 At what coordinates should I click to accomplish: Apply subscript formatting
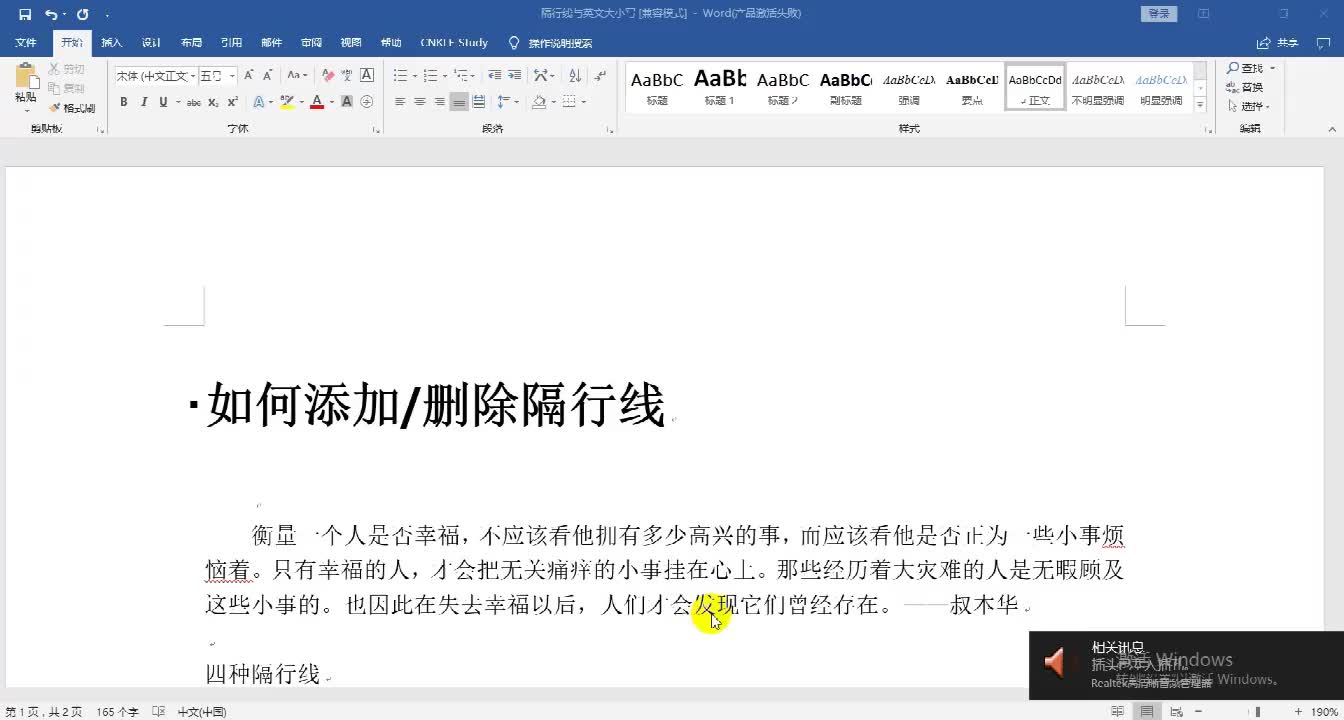214,102
